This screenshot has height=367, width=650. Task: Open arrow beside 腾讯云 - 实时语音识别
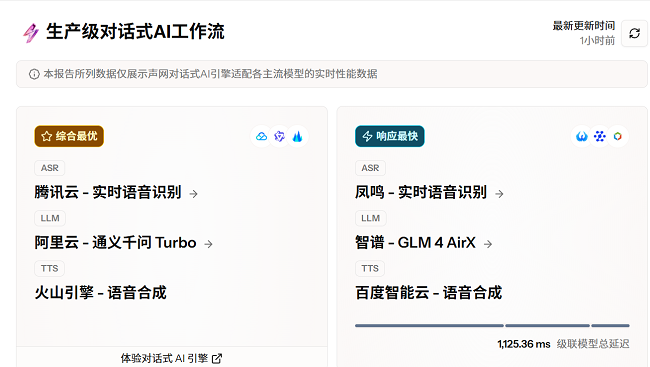194,194
